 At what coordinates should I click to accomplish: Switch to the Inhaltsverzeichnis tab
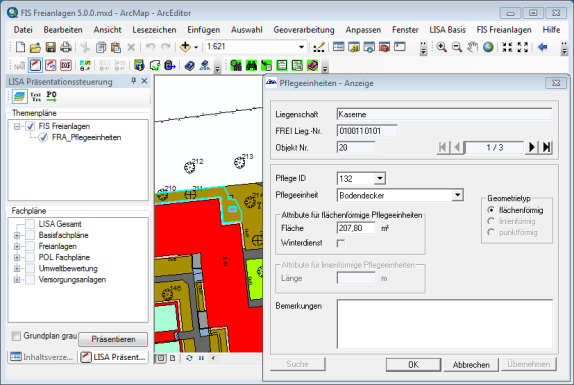(x=42, y=357)
